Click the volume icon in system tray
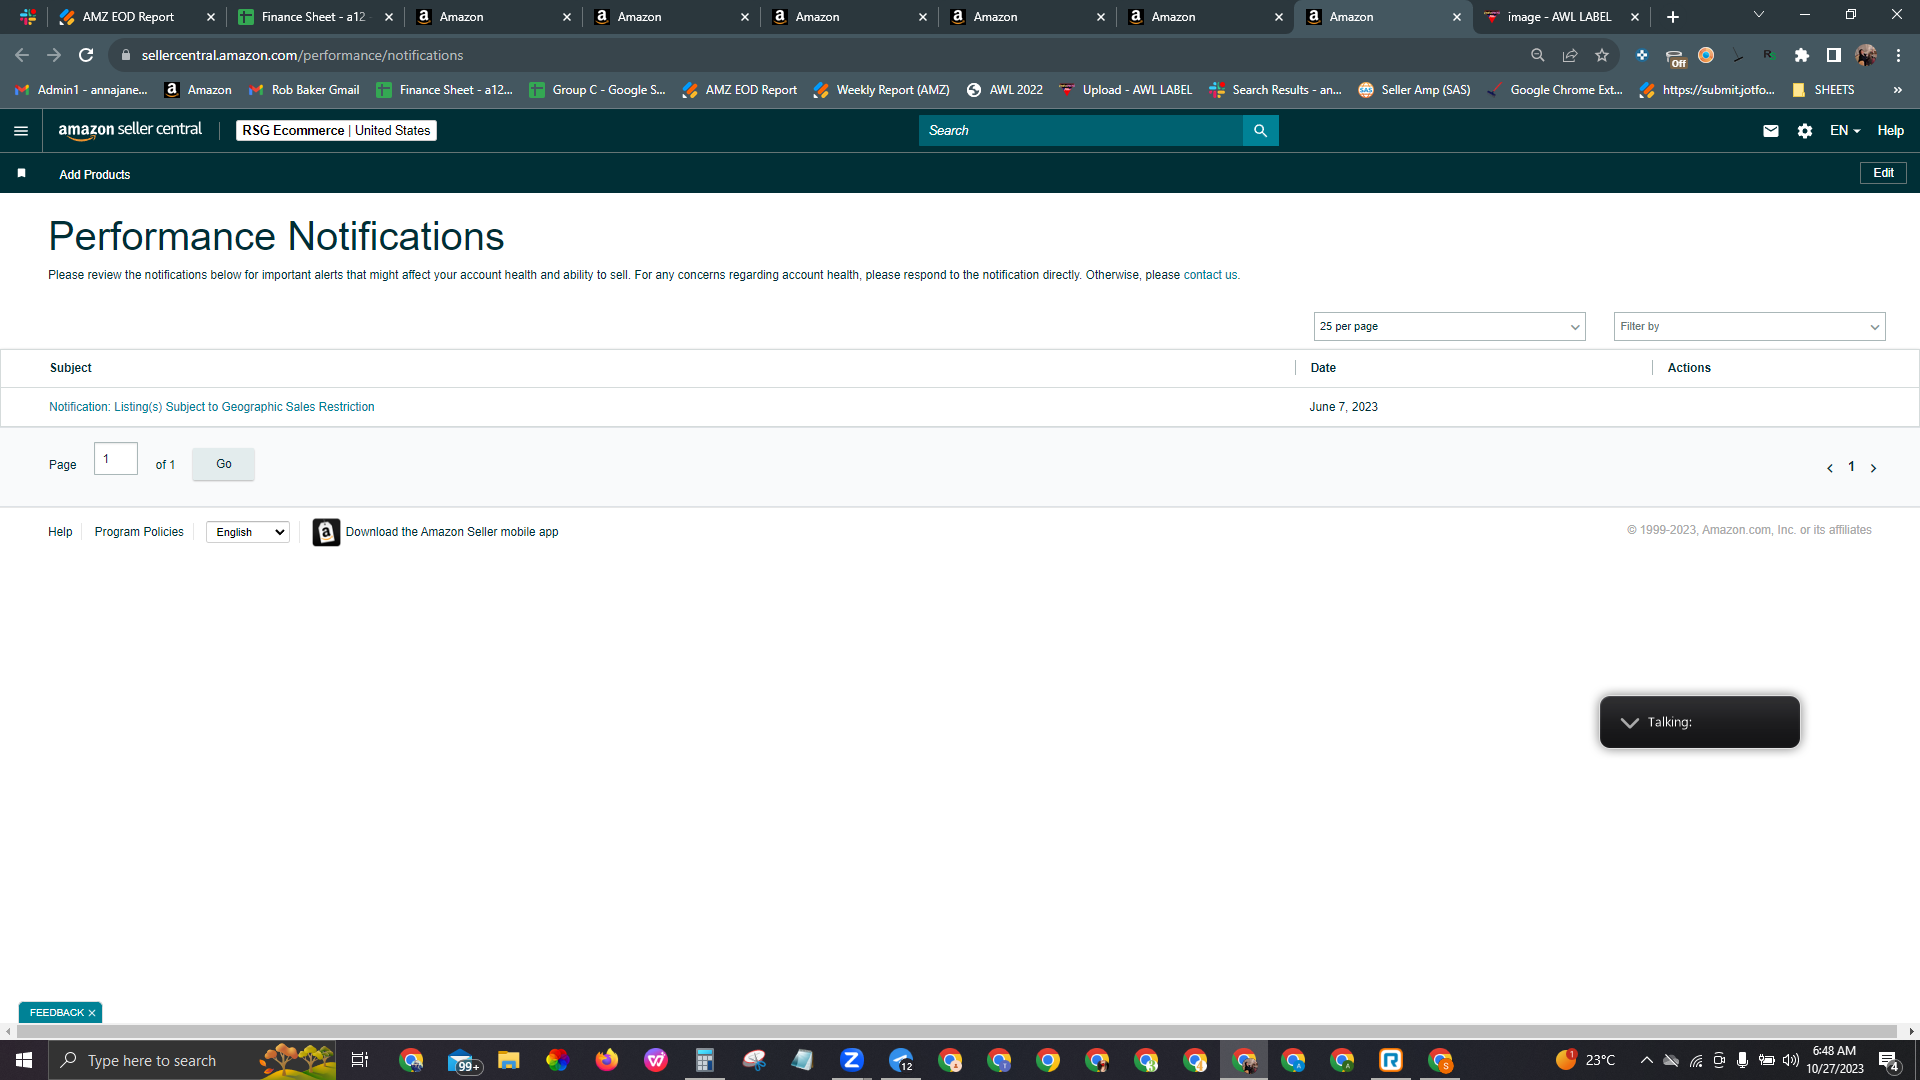 tap(1790, 1060)
